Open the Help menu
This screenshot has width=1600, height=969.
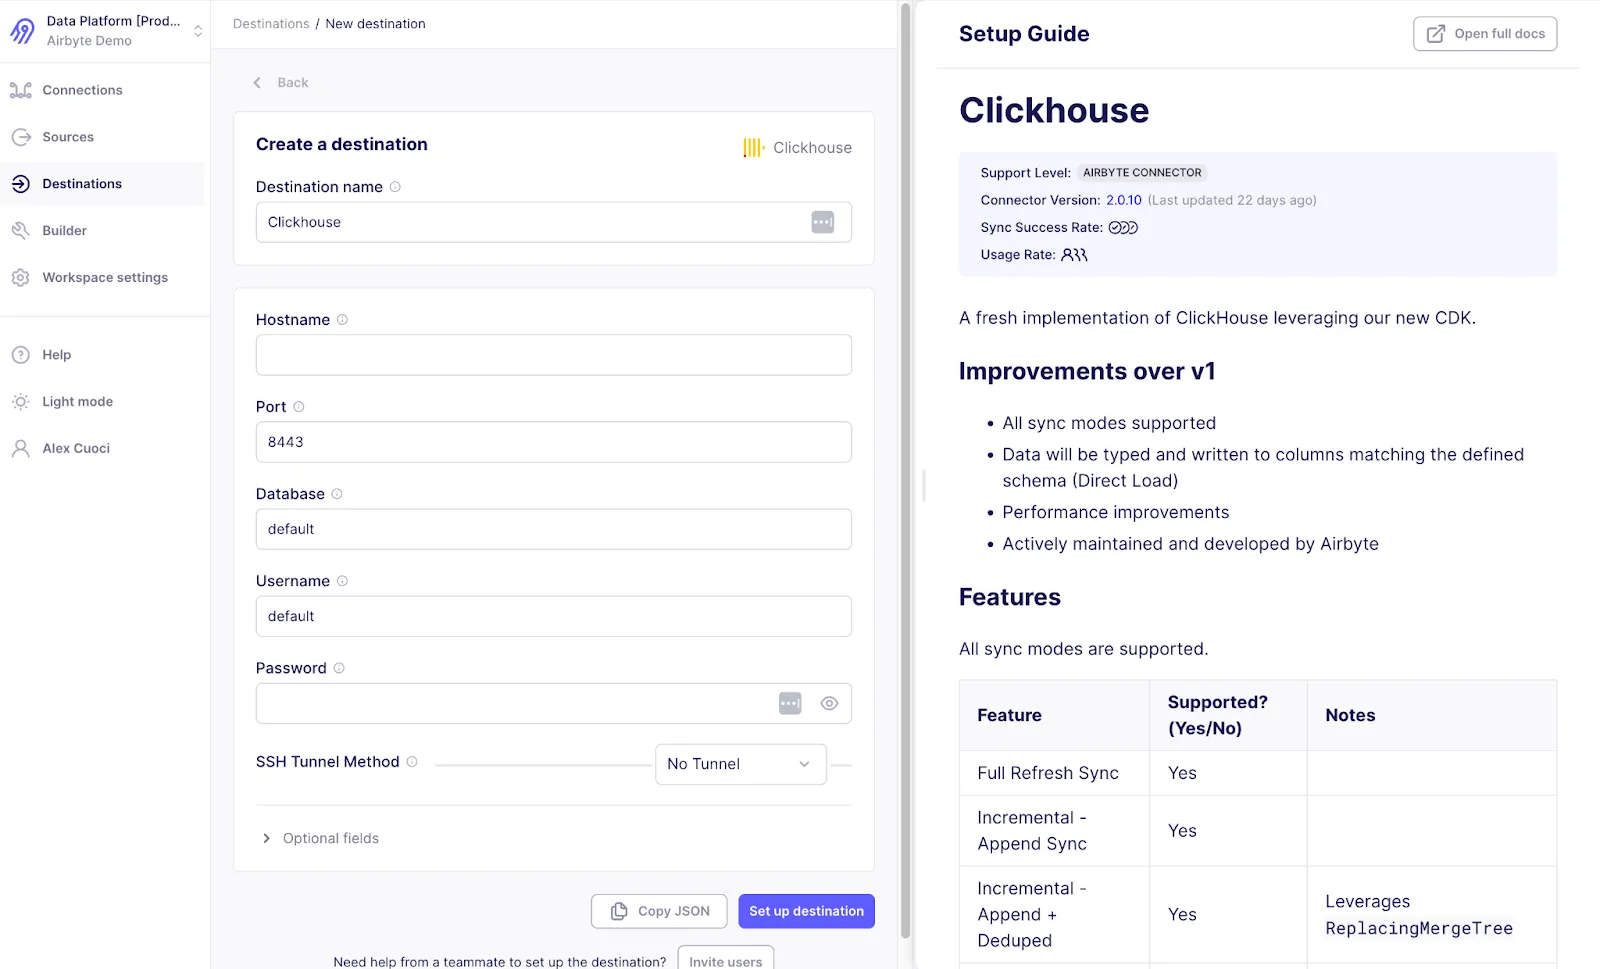coord(56,355)
